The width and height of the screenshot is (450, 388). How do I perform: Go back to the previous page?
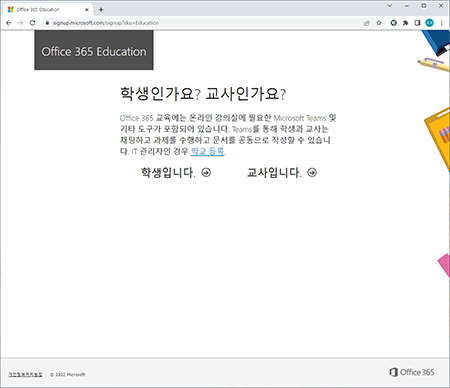pos(9,23)
